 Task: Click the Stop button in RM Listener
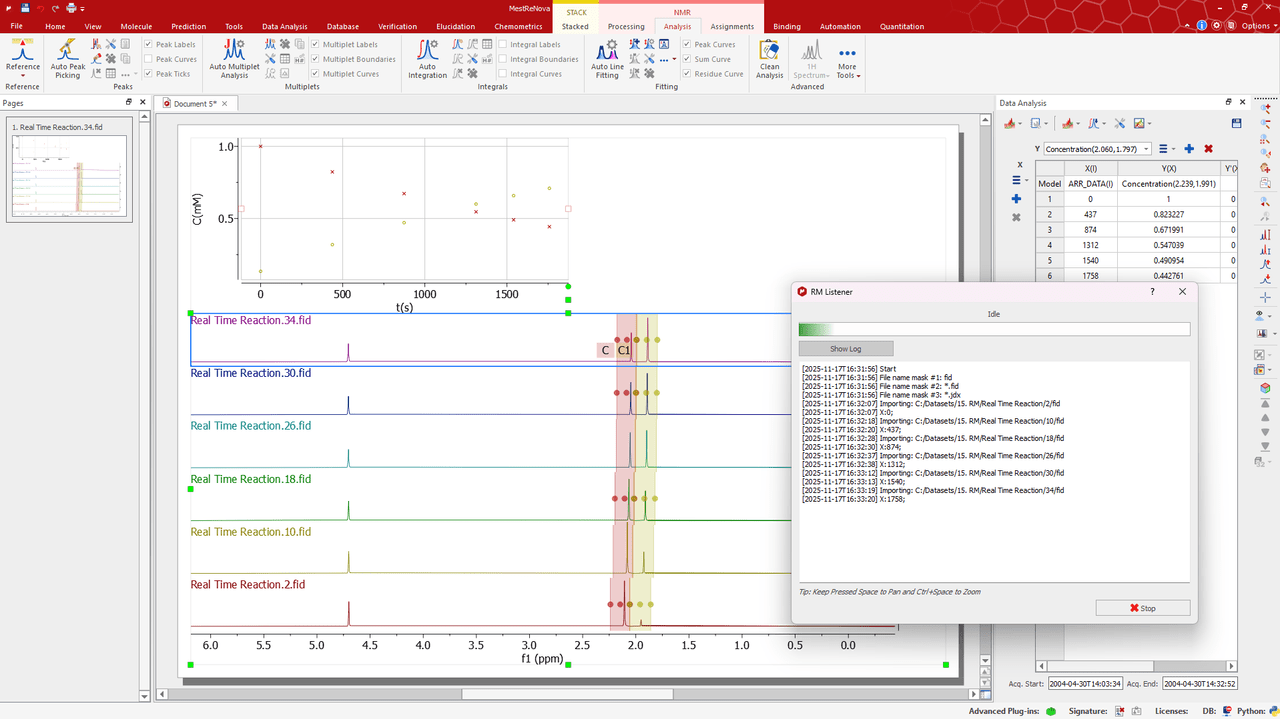(x=1142, y=608)
